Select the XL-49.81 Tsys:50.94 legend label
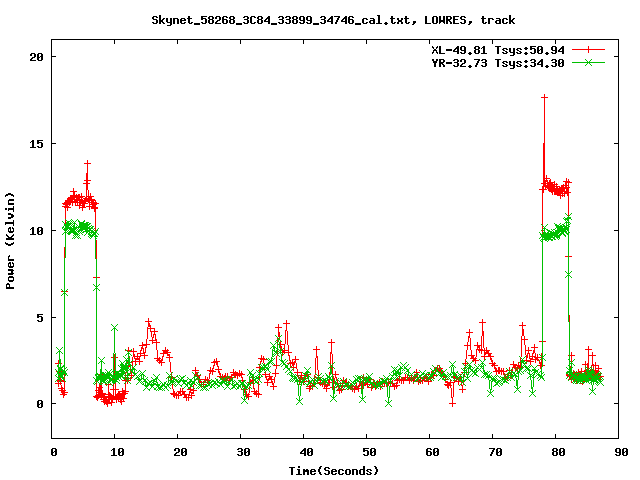This screenshot has width=640, height=480. [498, 50]
